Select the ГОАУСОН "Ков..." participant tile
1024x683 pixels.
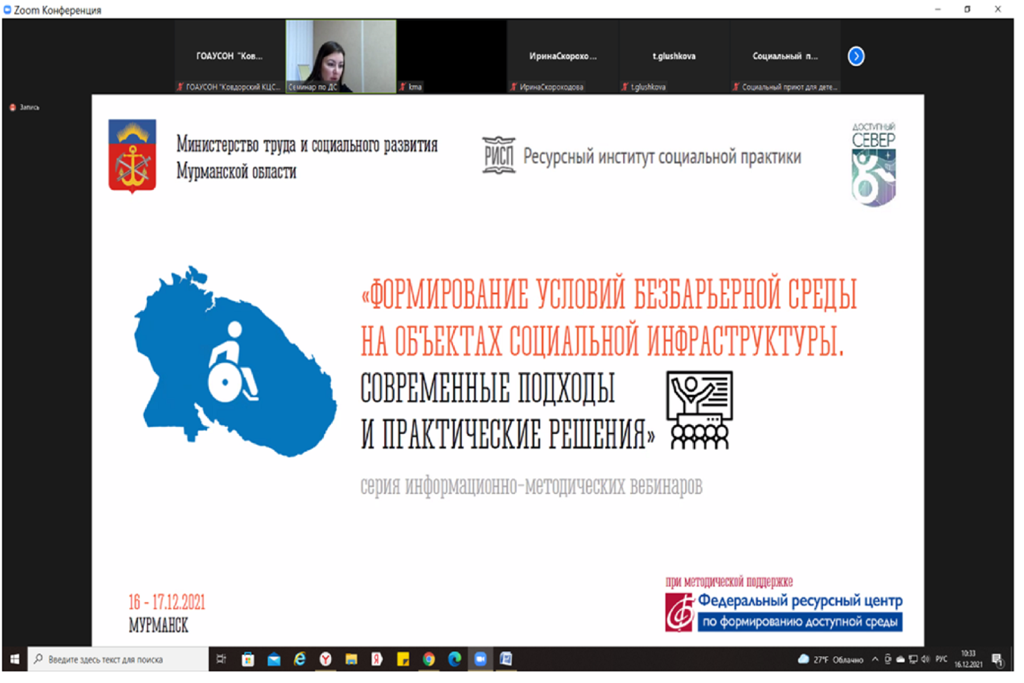[229, 56]
